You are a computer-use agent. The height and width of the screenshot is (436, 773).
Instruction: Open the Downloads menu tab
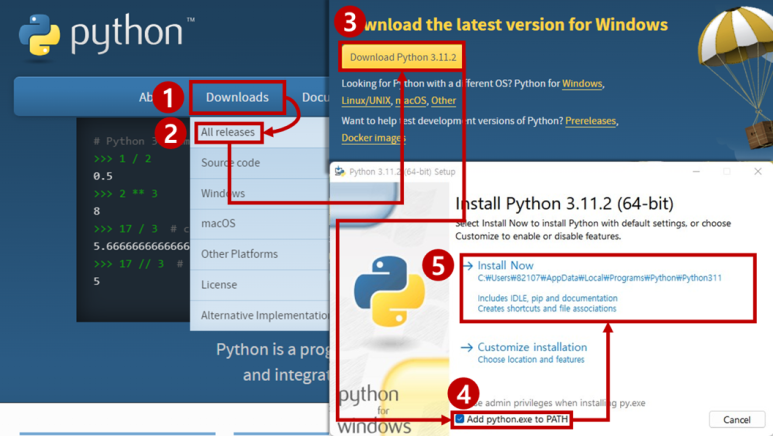237,97
